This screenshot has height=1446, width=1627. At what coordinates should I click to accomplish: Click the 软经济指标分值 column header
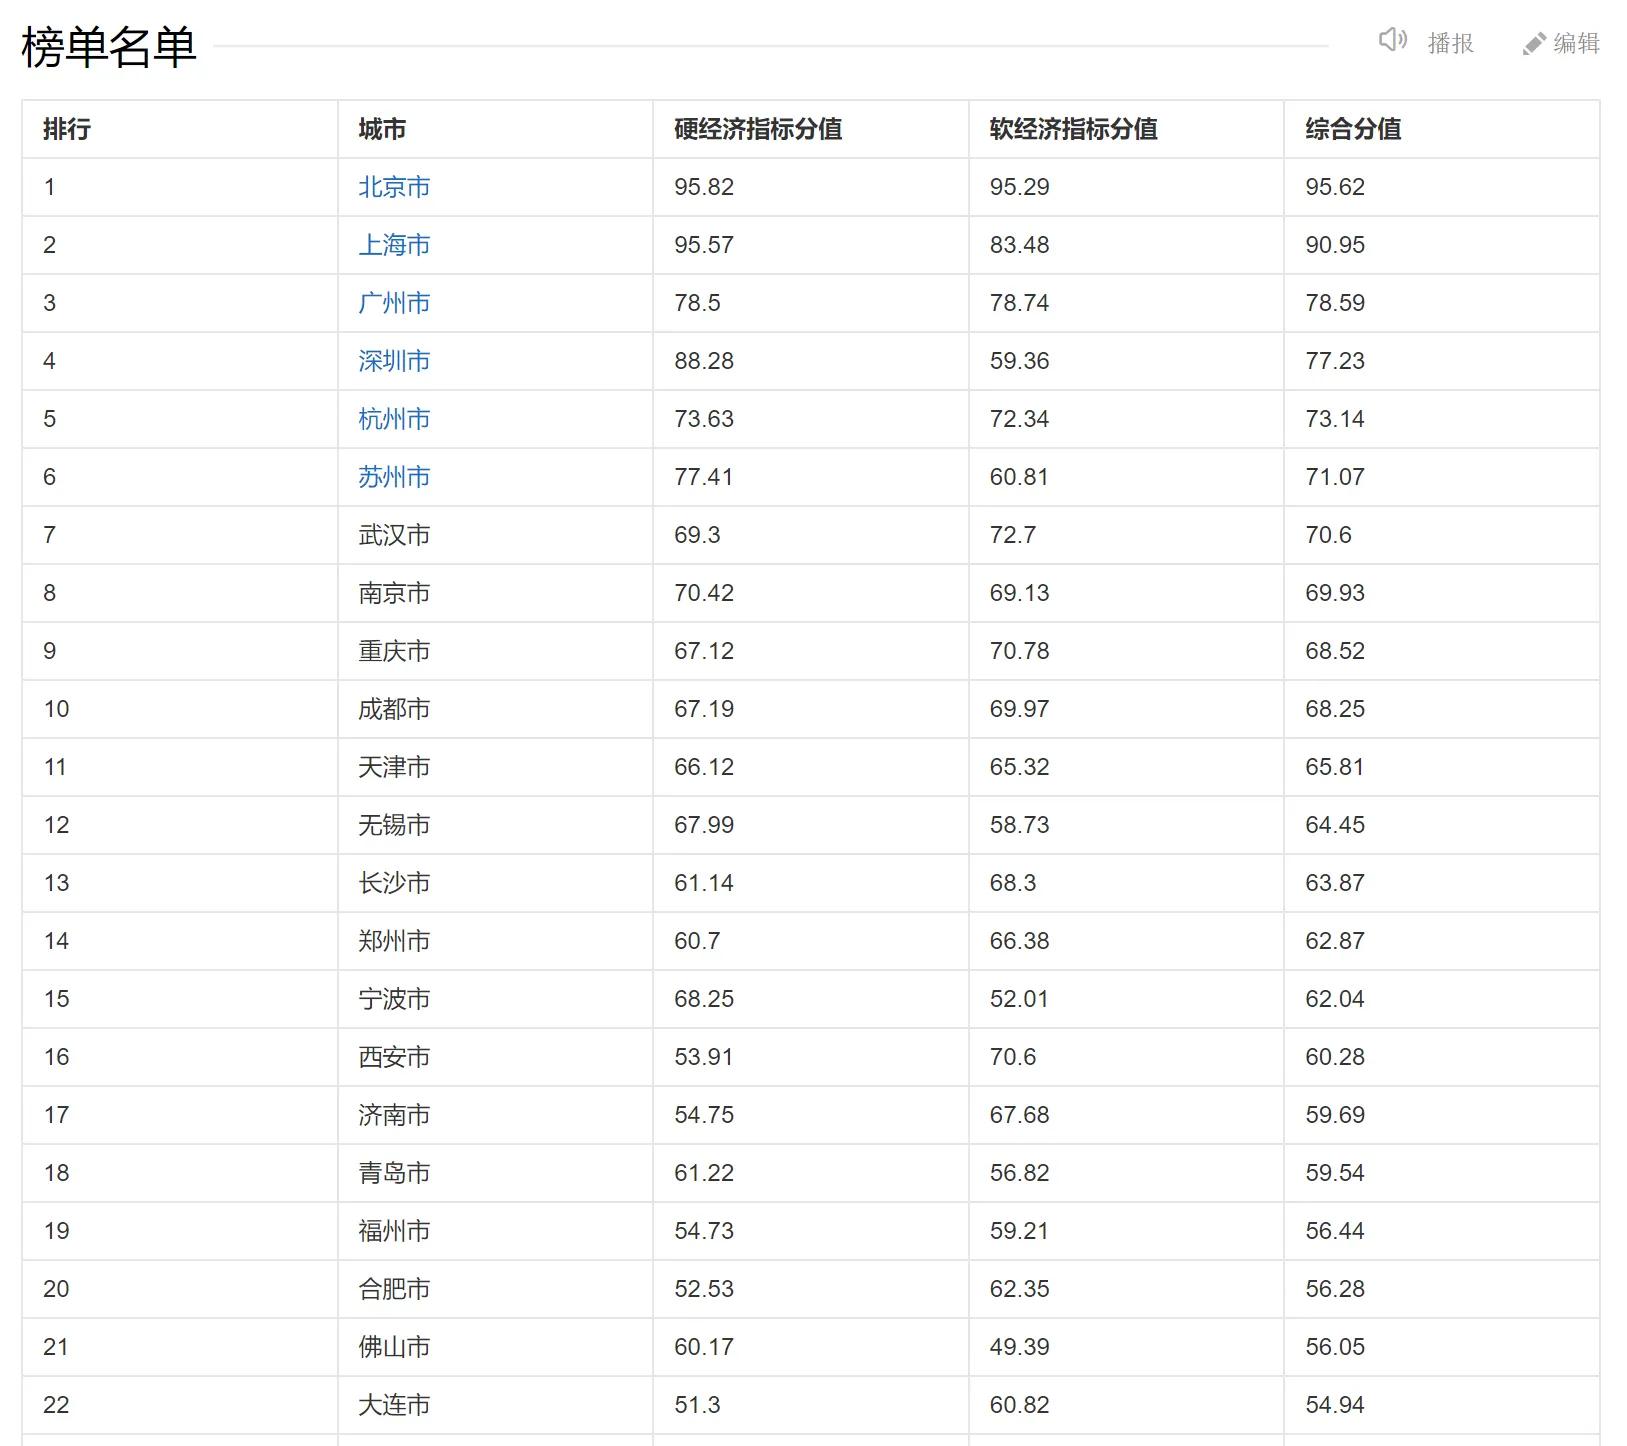1126,129
